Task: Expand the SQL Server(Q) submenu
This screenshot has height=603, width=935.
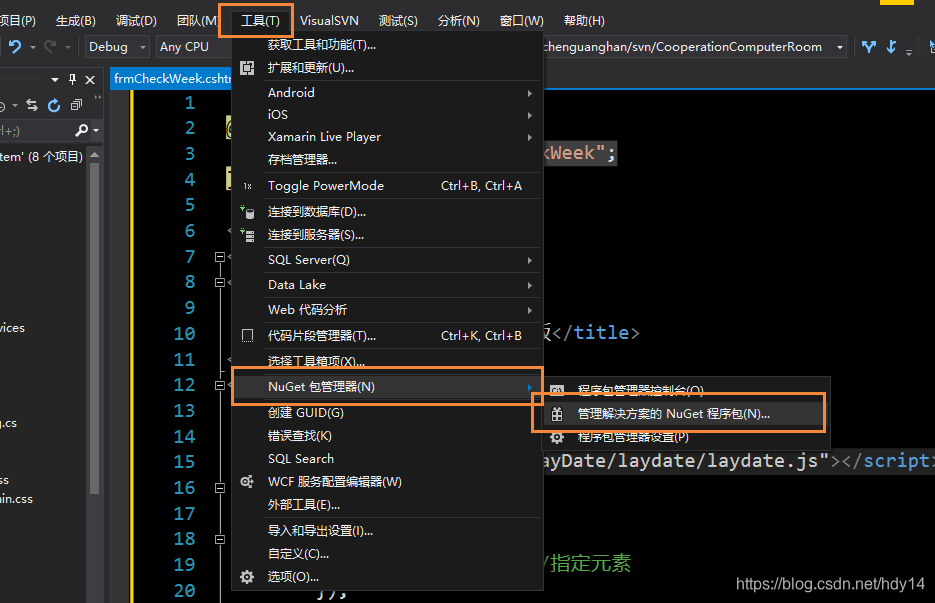Action: pyautogui.click(x=385, y=260)
